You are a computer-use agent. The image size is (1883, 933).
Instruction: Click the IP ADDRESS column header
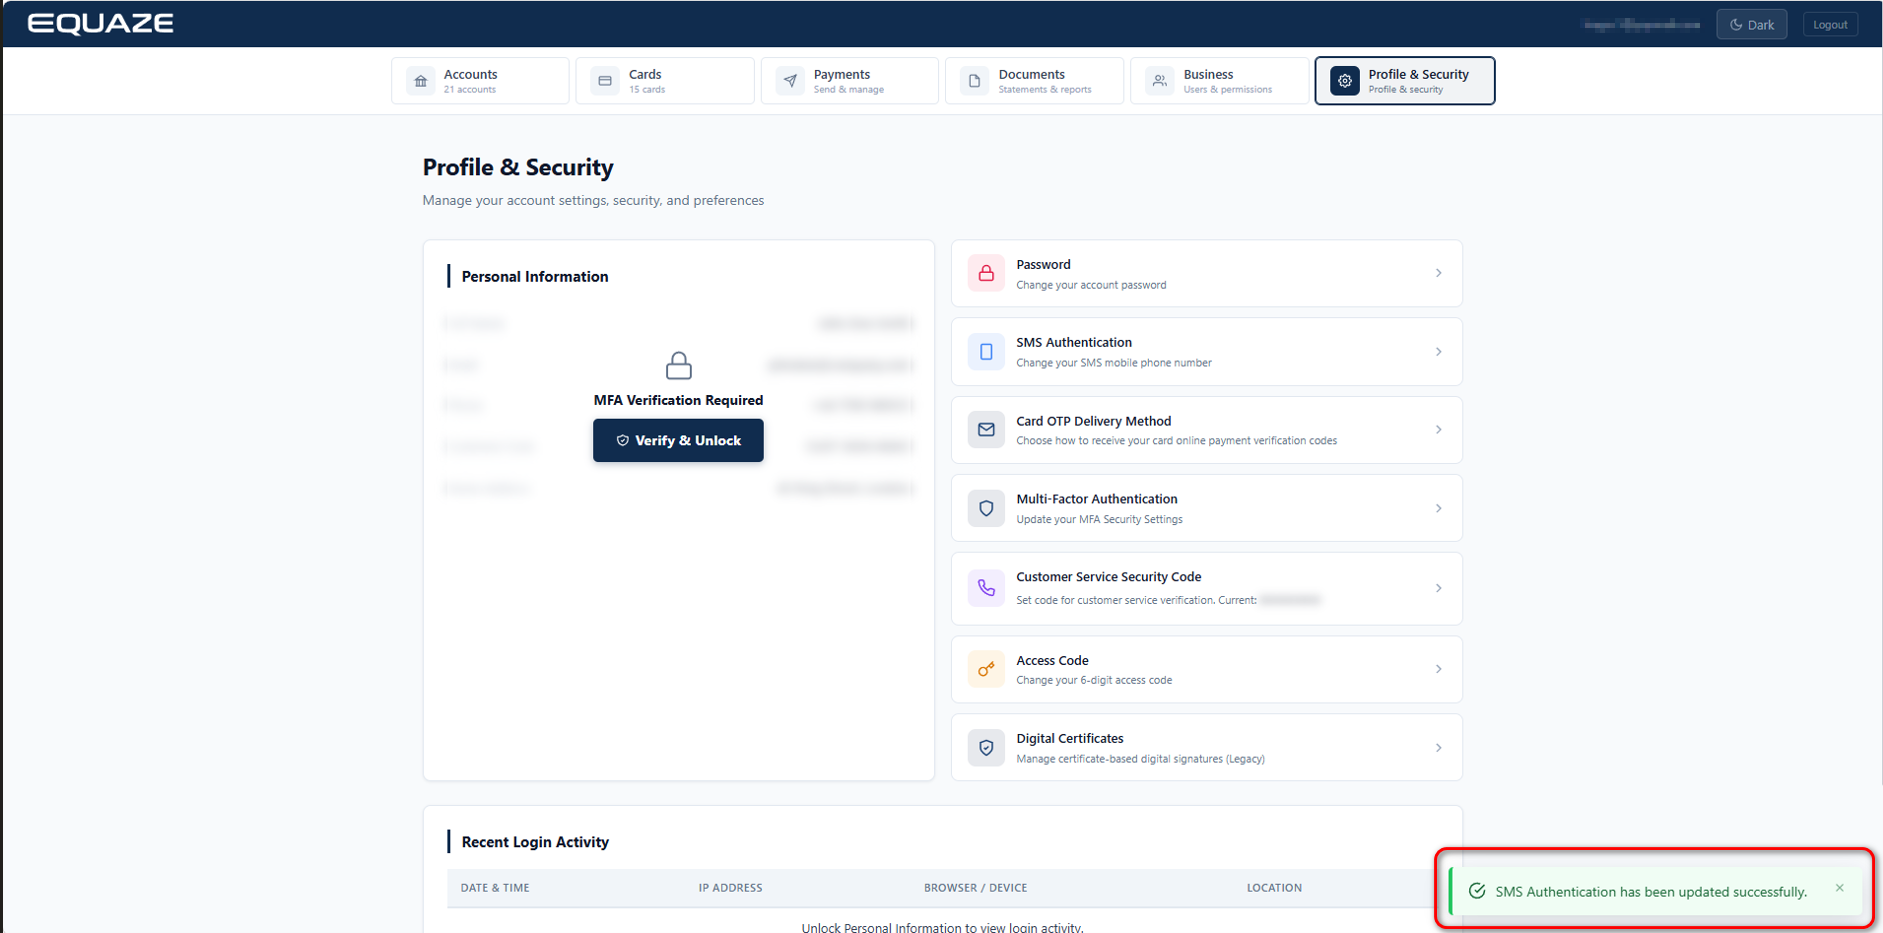point(730,888)
